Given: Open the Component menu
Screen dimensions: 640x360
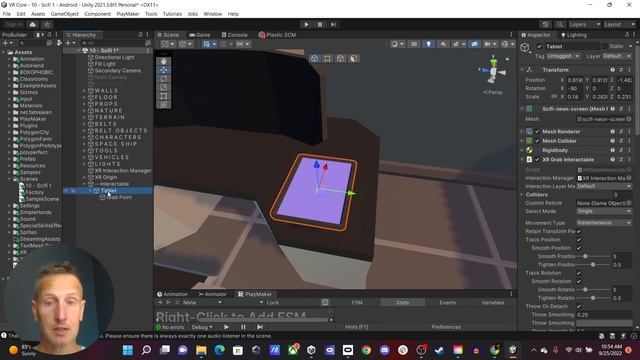Looking at the screenshot, I should (97, 14).
